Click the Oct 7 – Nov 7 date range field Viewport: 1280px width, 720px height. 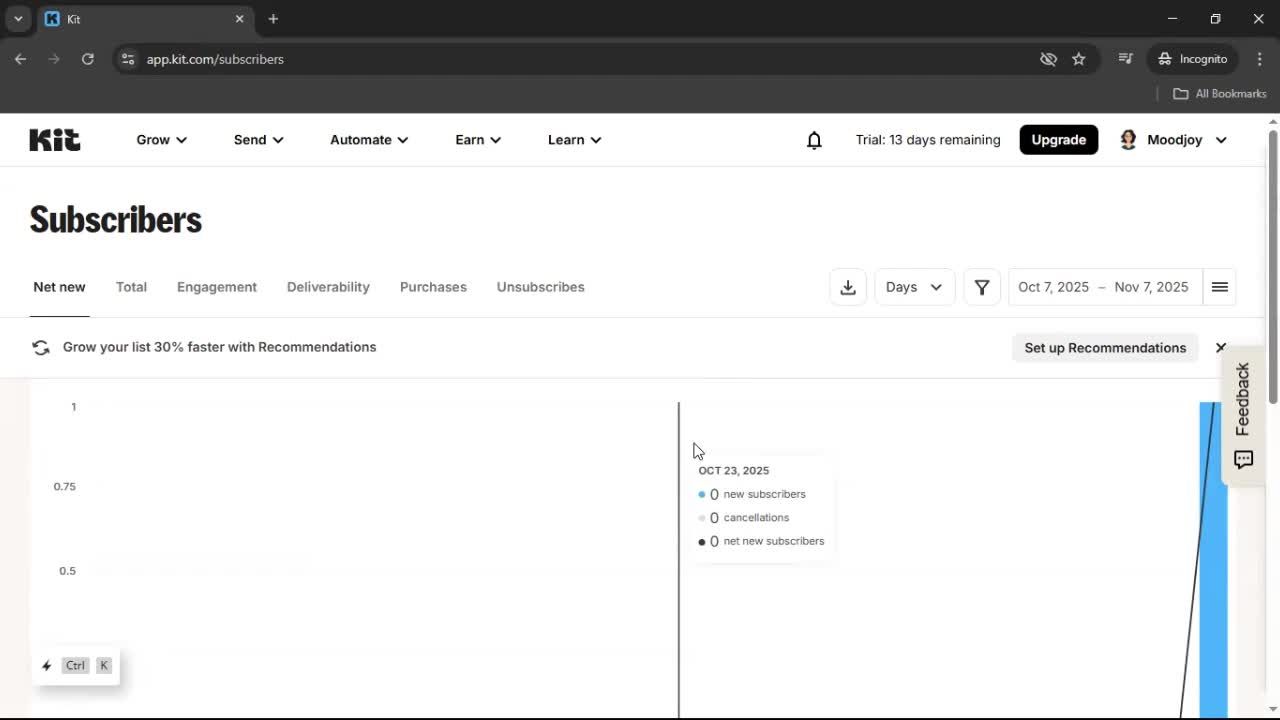point(1102,287)
